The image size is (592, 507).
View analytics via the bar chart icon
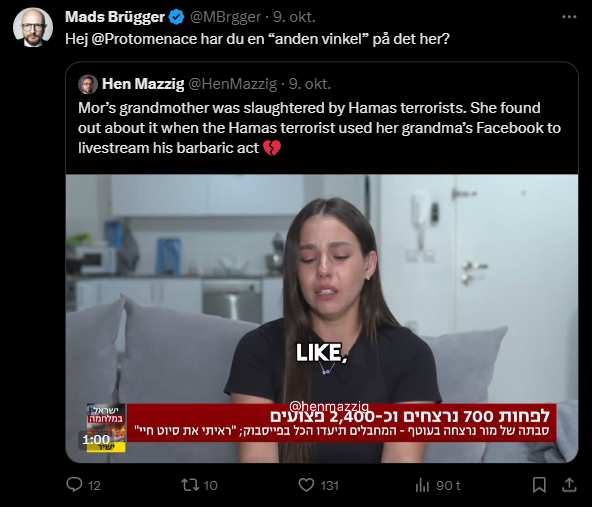[422, 485]
